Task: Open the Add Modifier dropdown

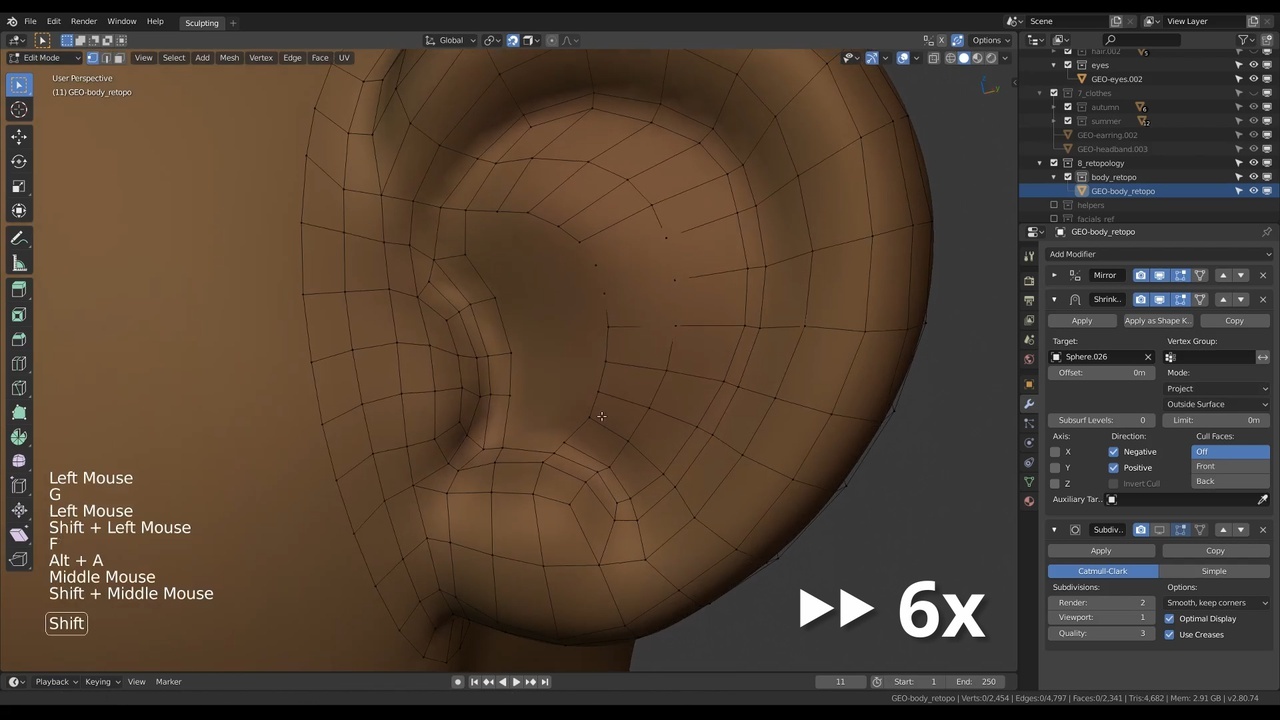Action: [1158, 254]
